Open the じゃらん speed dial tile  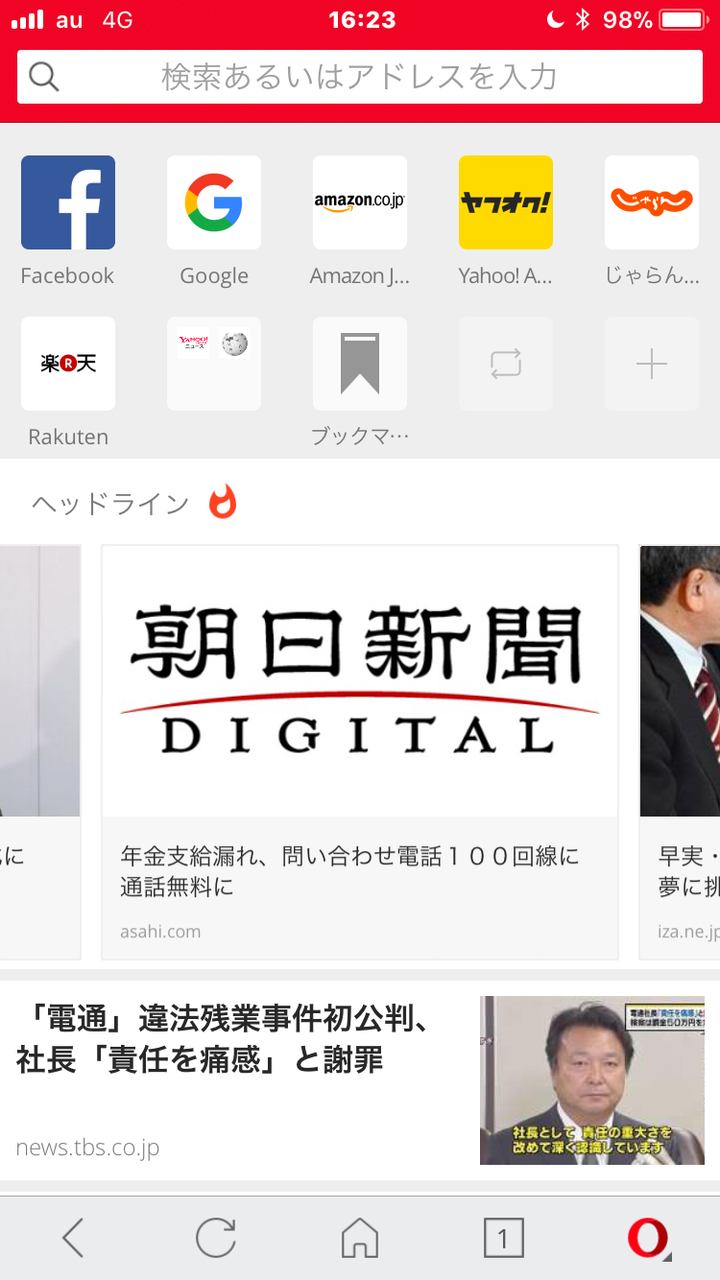[652, 202]
